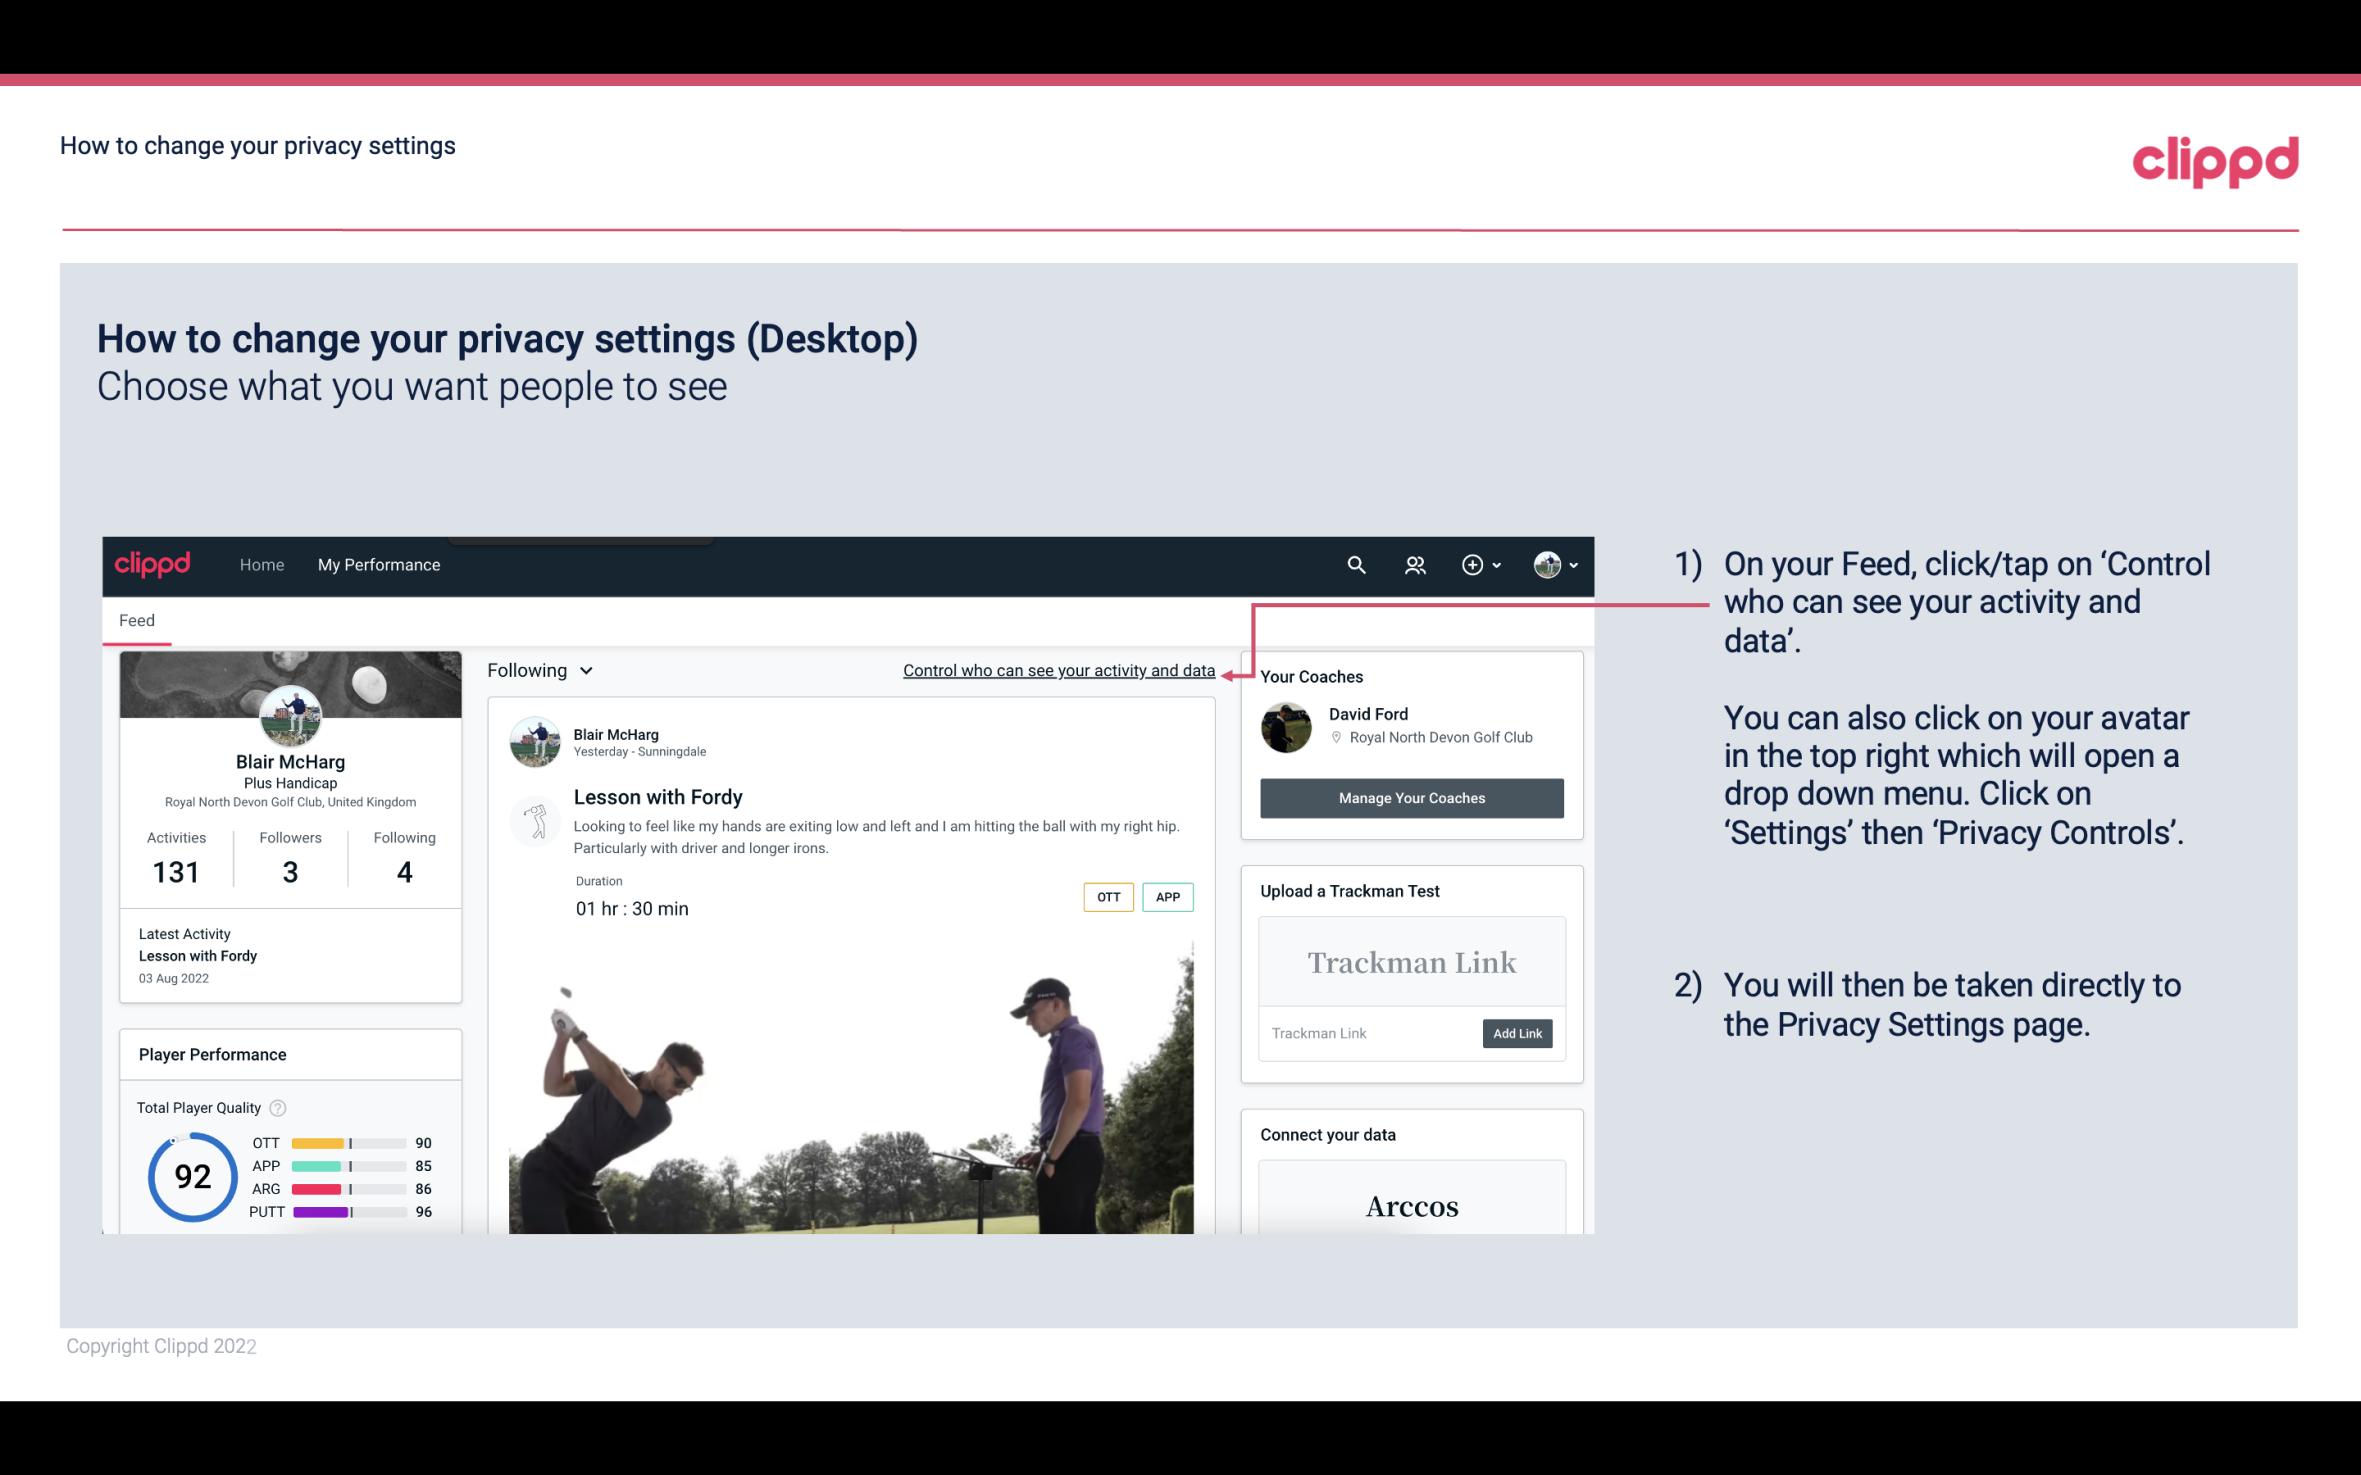Select the My Performance menu tab
Screen dimensions: 2361x1475
(379, 564)
